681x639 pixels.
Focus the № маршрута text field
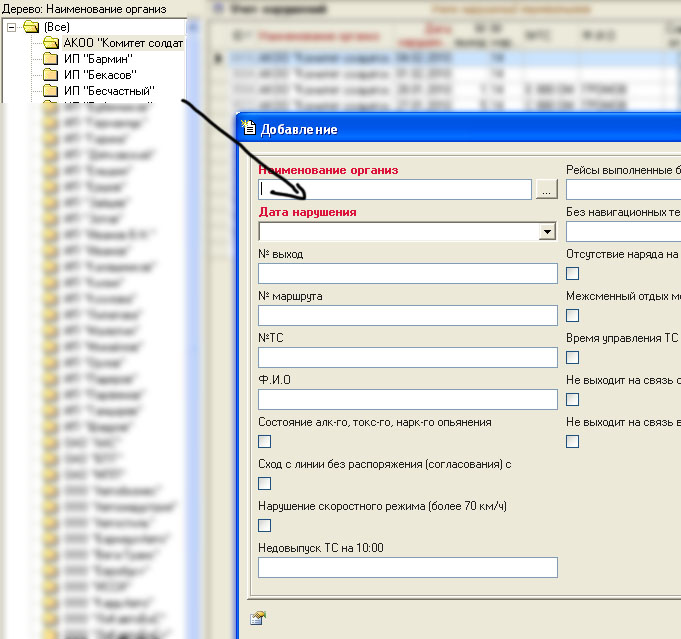coord(407,315)
